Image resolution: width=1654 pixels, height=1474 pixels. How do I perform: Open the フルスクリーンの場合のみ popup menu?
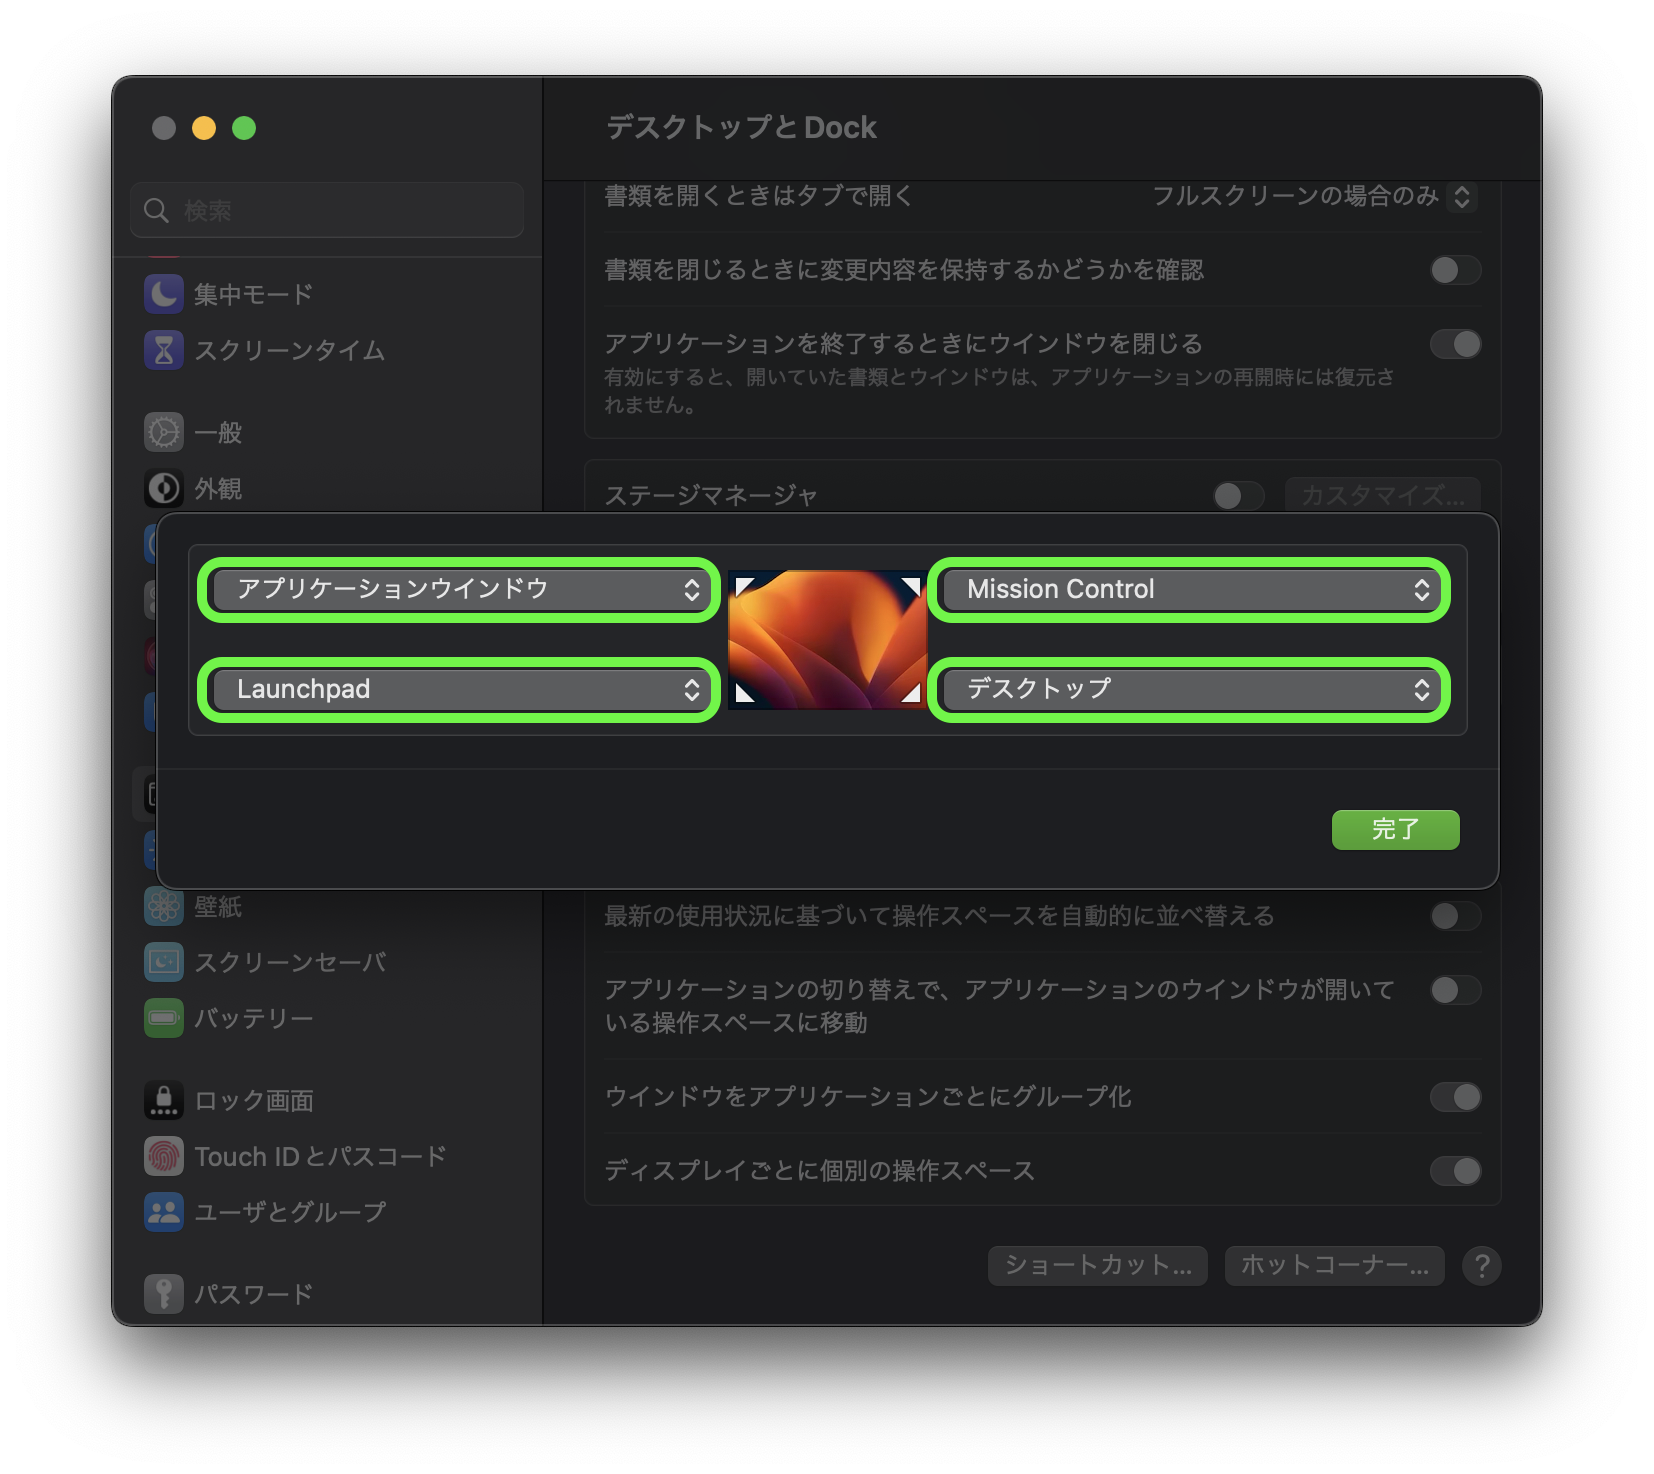point(1313,196)
